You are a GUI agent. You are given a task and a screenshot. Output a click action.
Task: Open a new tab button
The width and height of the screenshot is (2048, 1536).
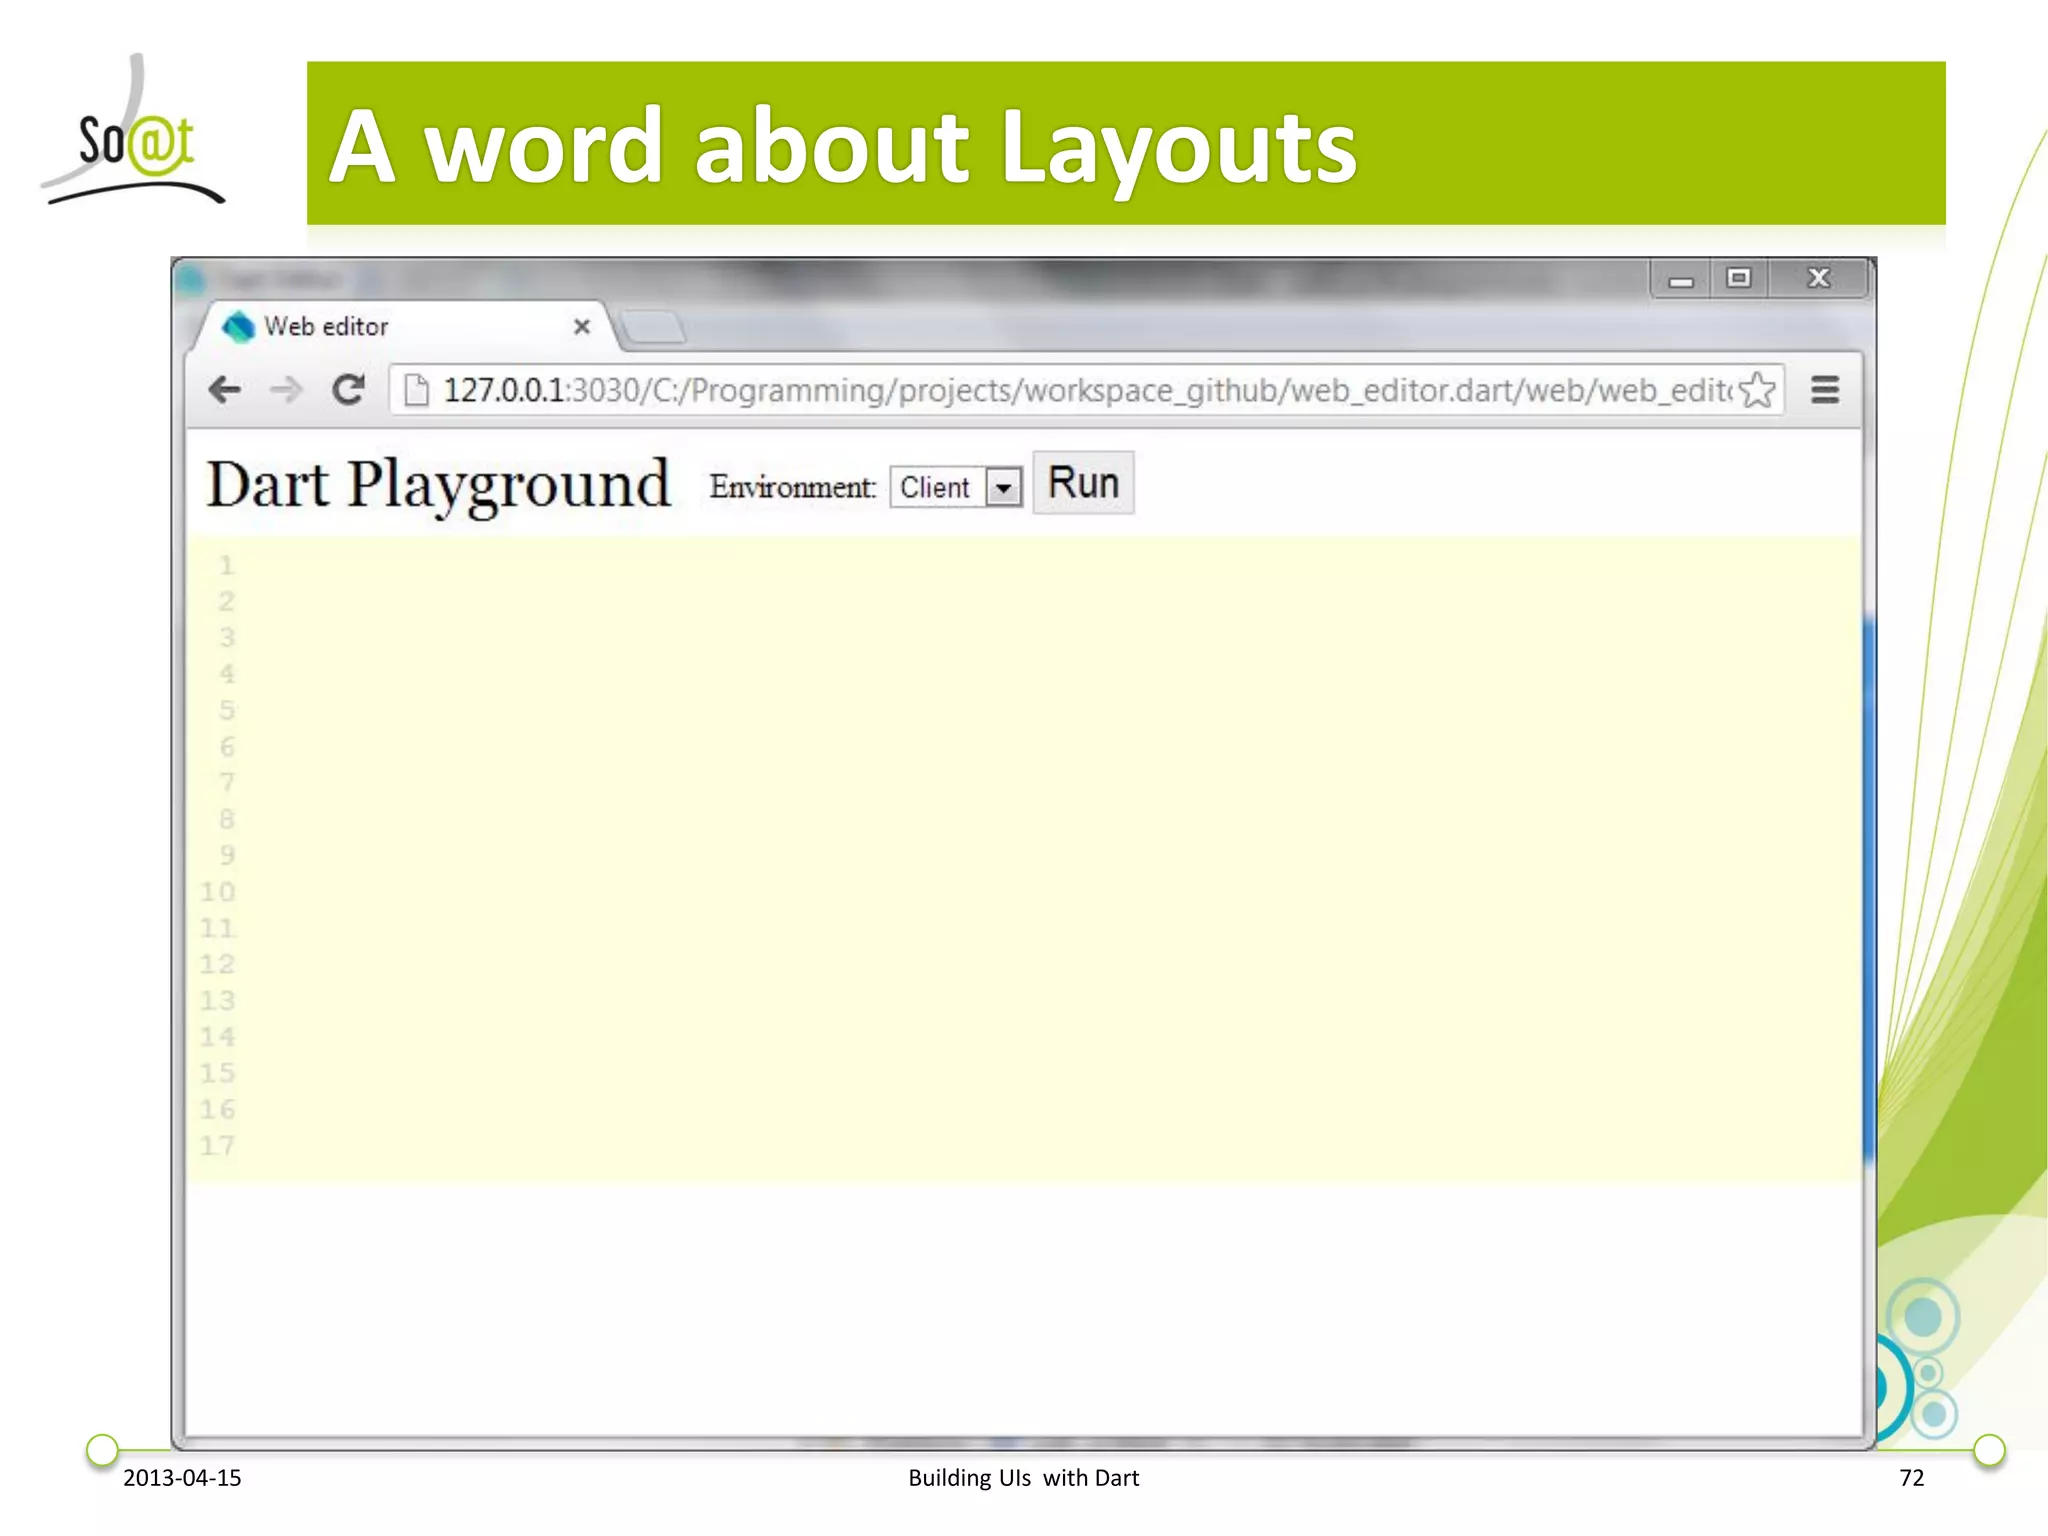(651, 327)
